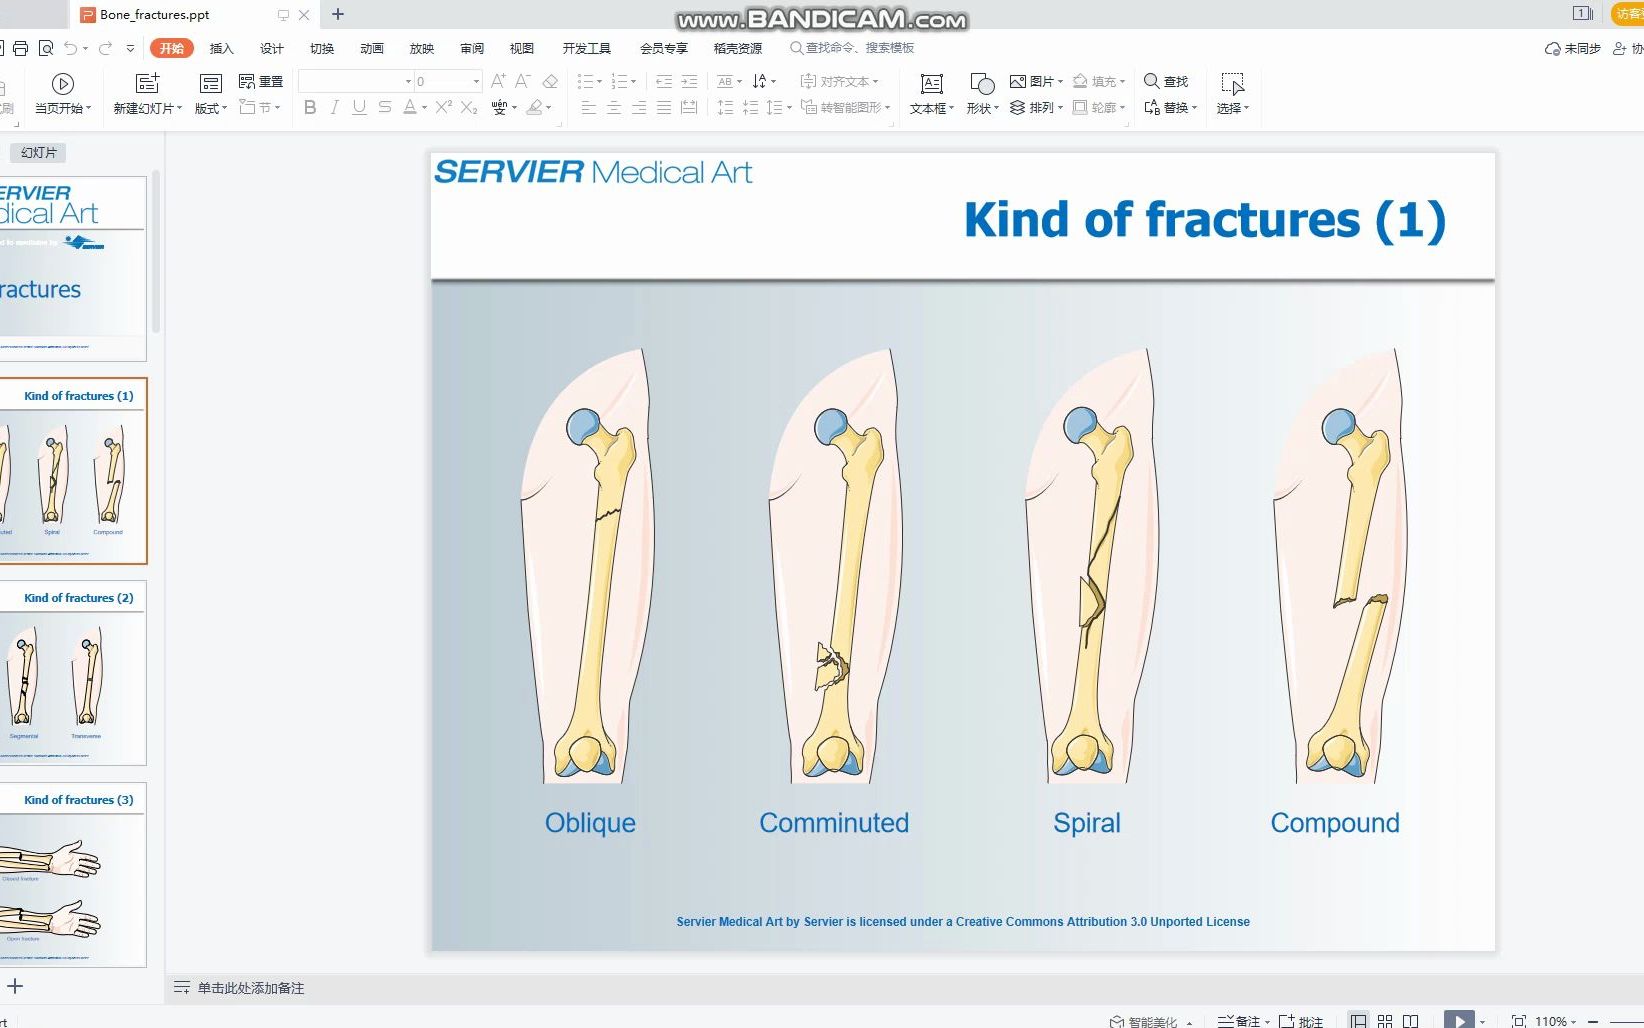Open the text highlight color picker
This screenshot has height=1028, width=1644.
click(x=539, y=107)
